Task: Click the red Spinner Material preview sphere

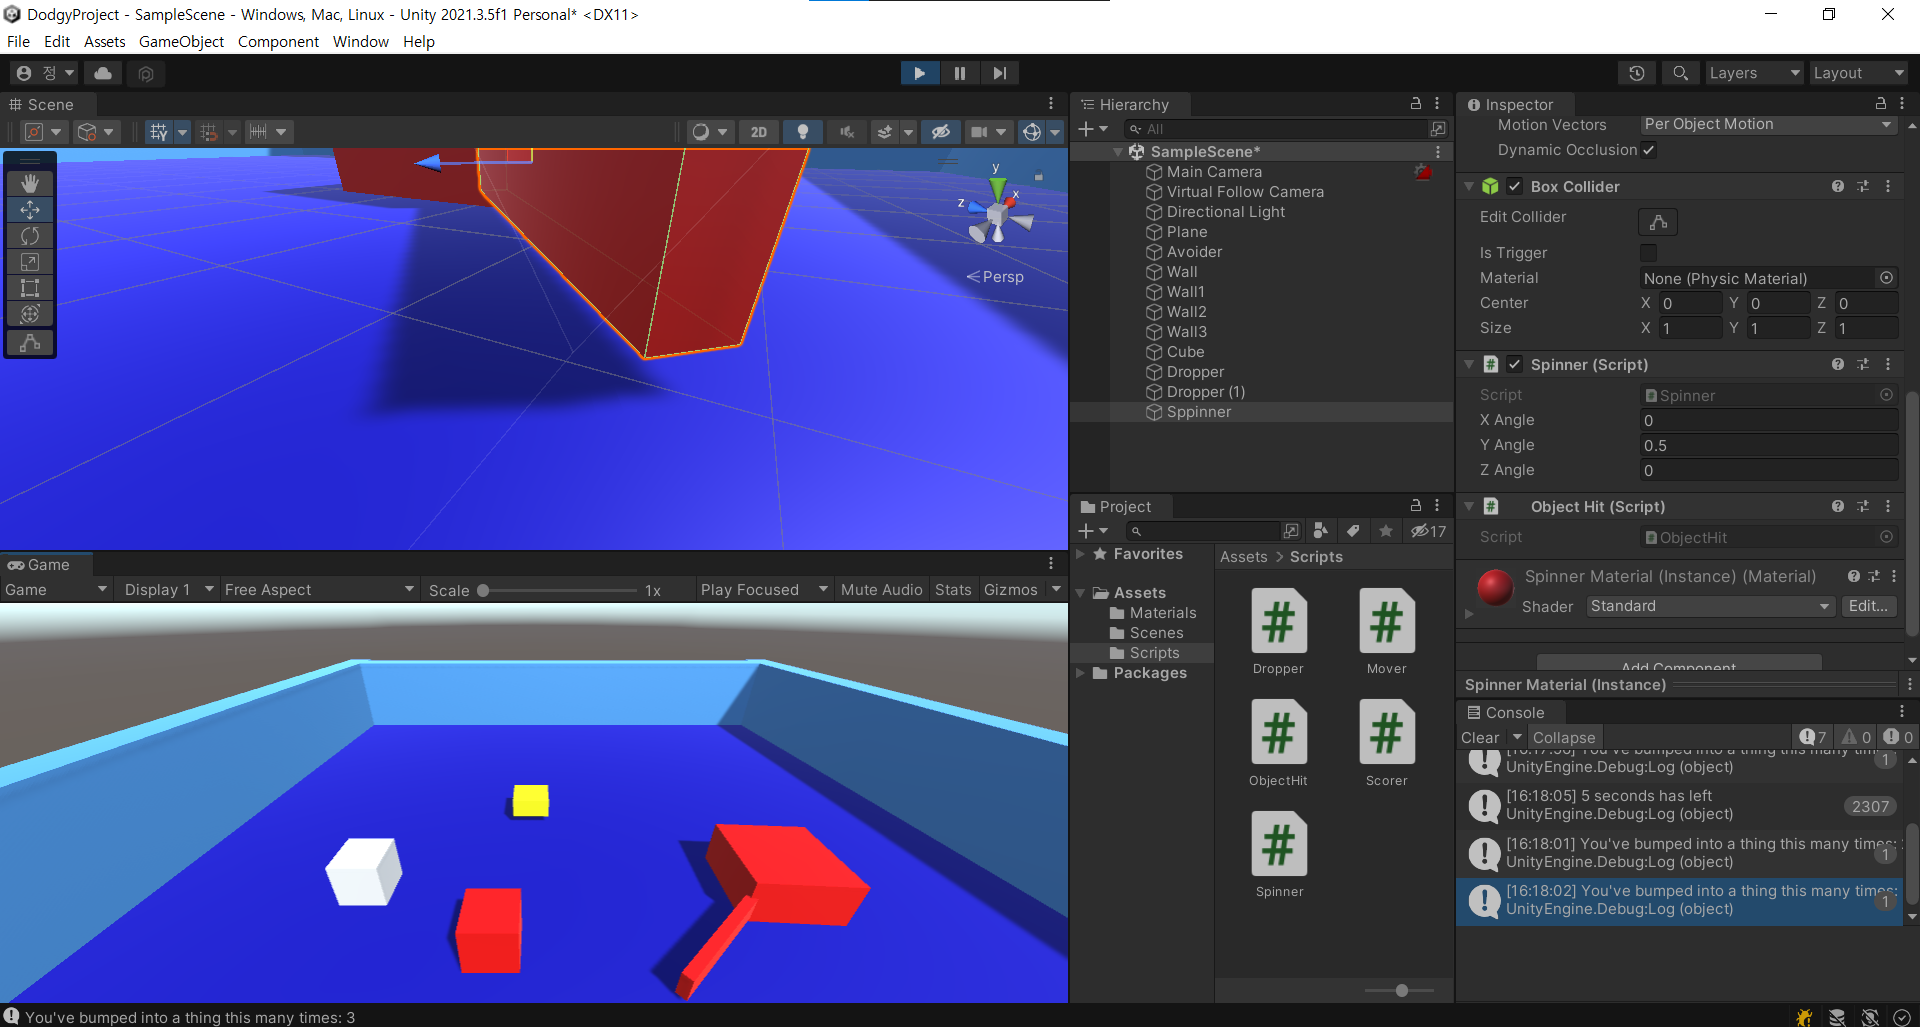Action: pos(1495,587)
